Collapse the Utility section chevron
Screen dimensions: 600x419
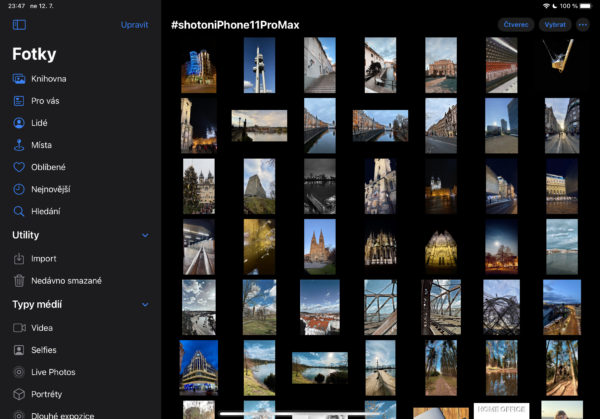tap(145, 235)
